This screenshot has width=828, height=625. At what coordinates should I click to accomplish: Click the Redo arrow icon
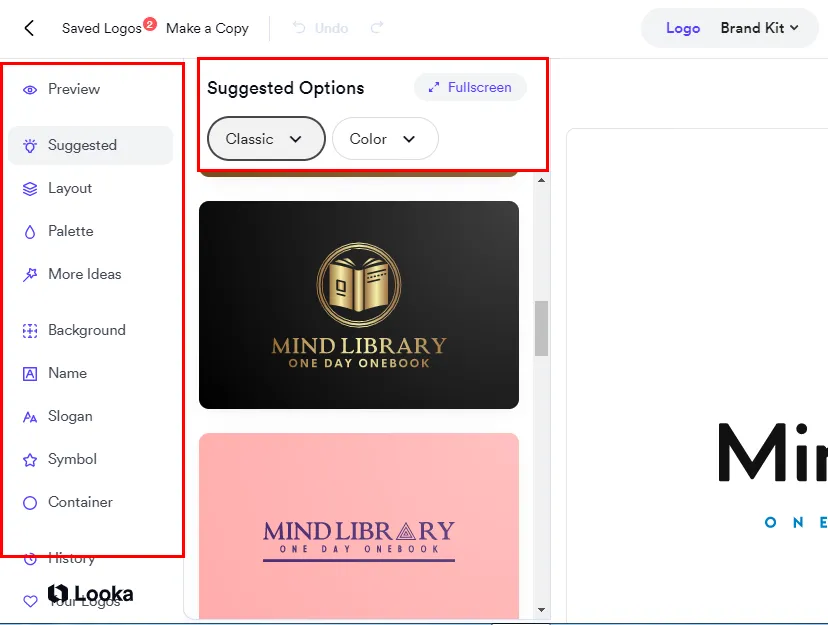[x=377, y=27]
